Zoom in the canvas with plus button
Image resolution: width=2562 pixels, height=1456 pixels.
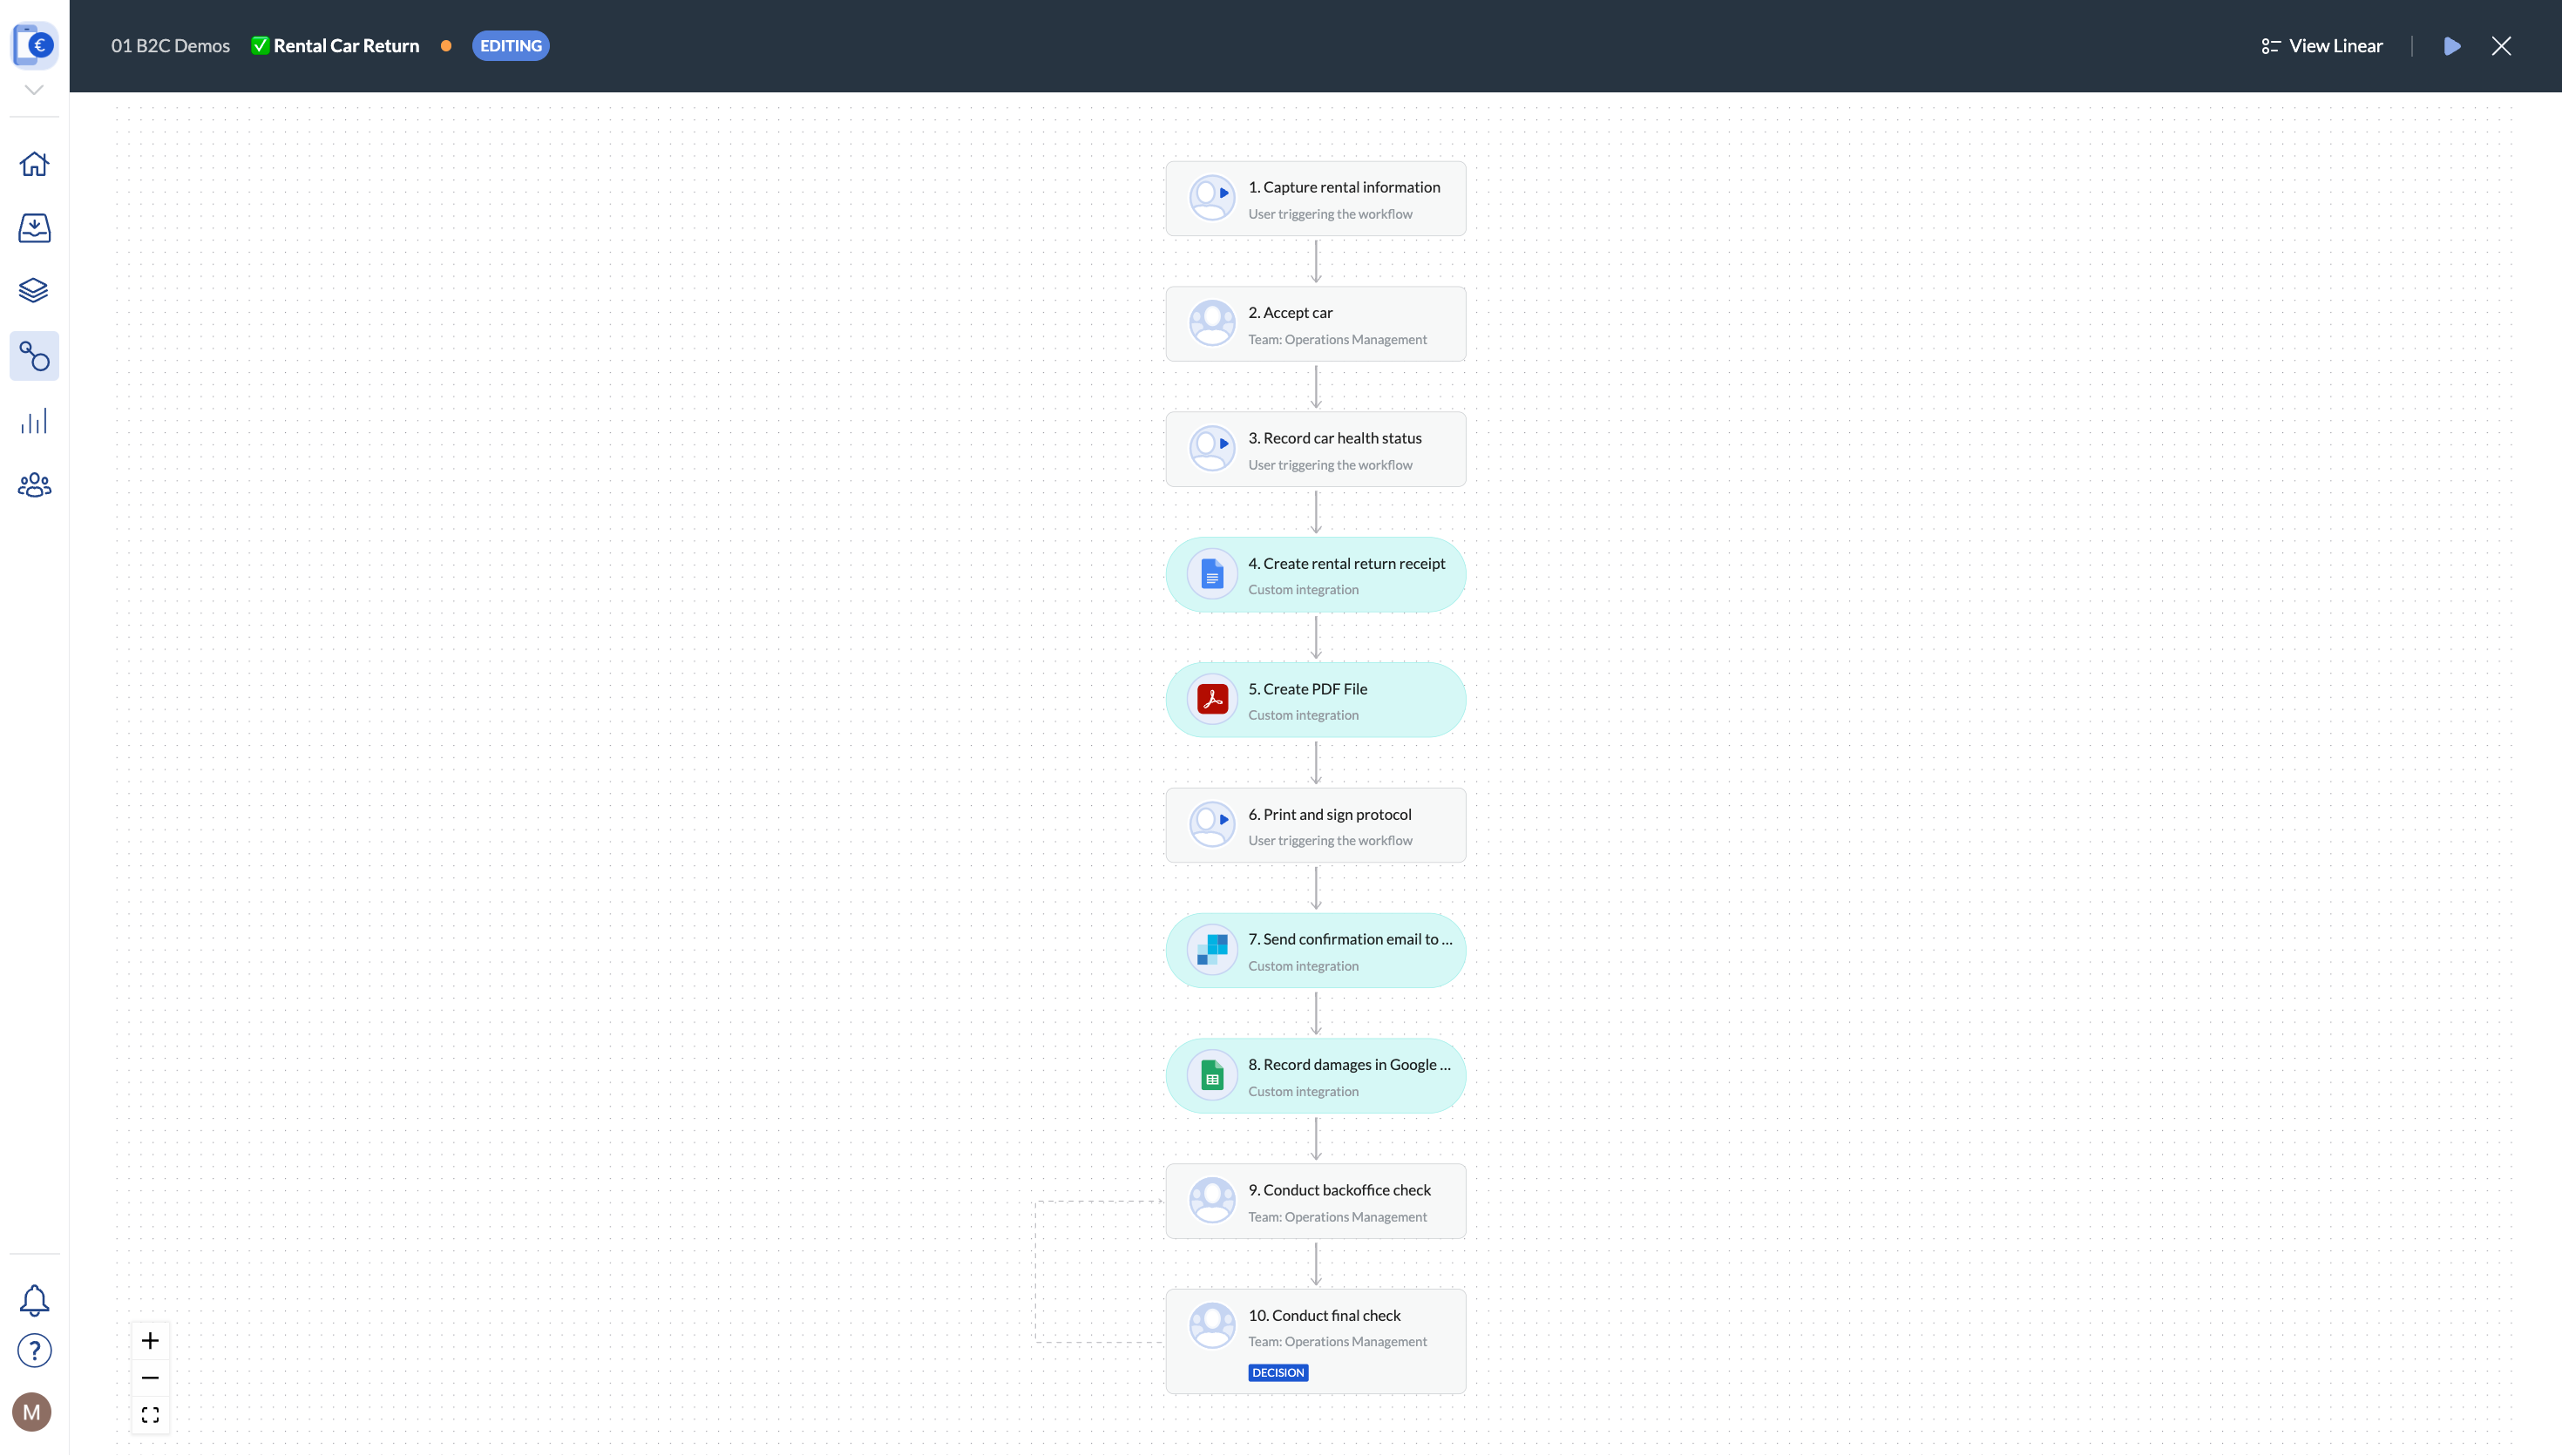[150, 1340]
